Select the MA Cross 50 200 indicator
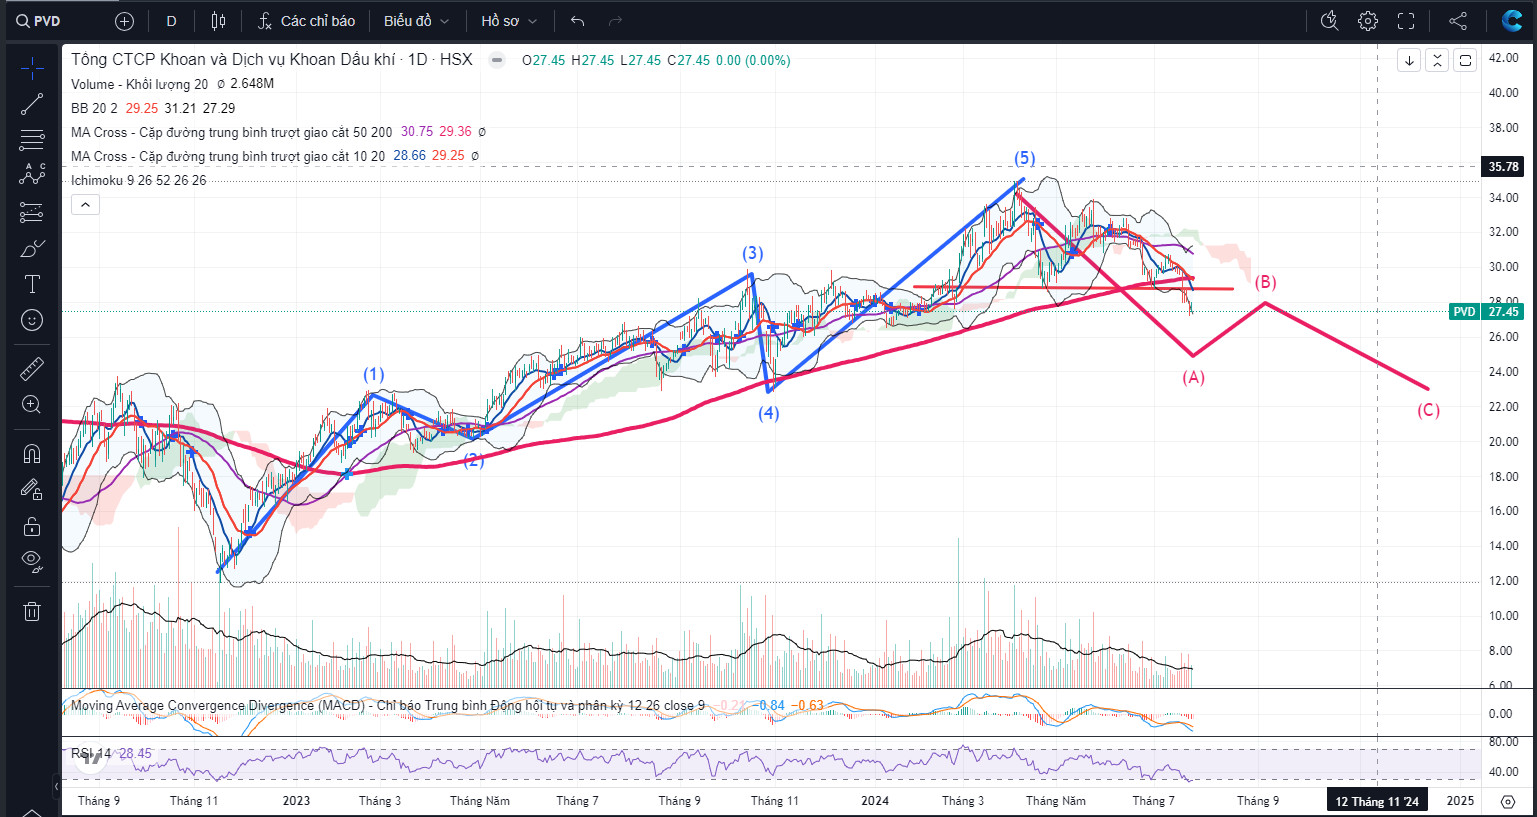This screenshot has height=817, width=1537. pyautogui.click(x=231, y=132)
